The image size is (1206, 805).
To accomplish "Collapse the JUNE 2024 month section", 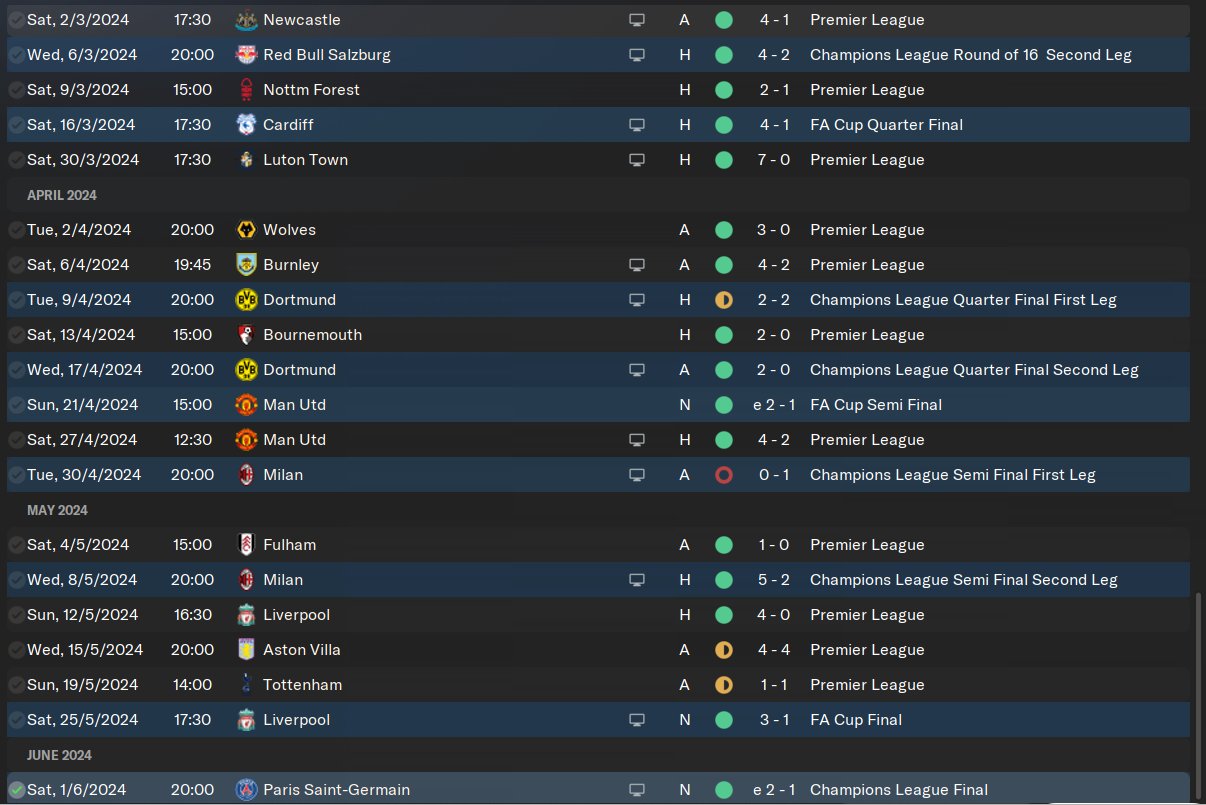I will pos(59,755).
